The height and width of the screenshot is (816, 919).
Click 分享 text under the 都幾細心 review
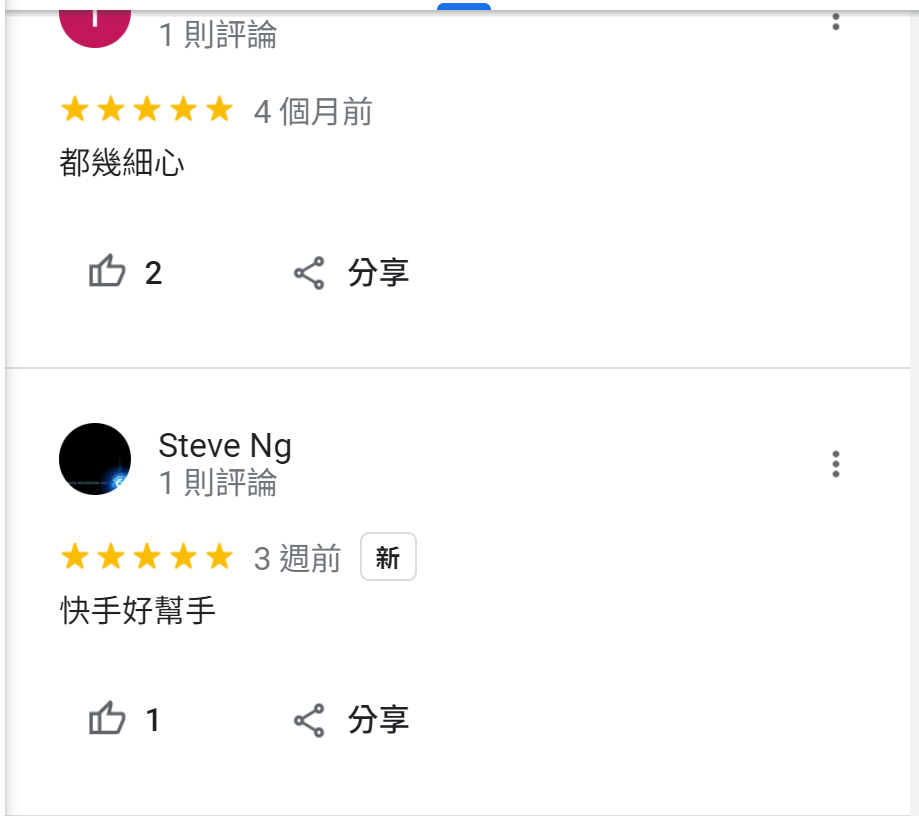(x=378, y=273)
